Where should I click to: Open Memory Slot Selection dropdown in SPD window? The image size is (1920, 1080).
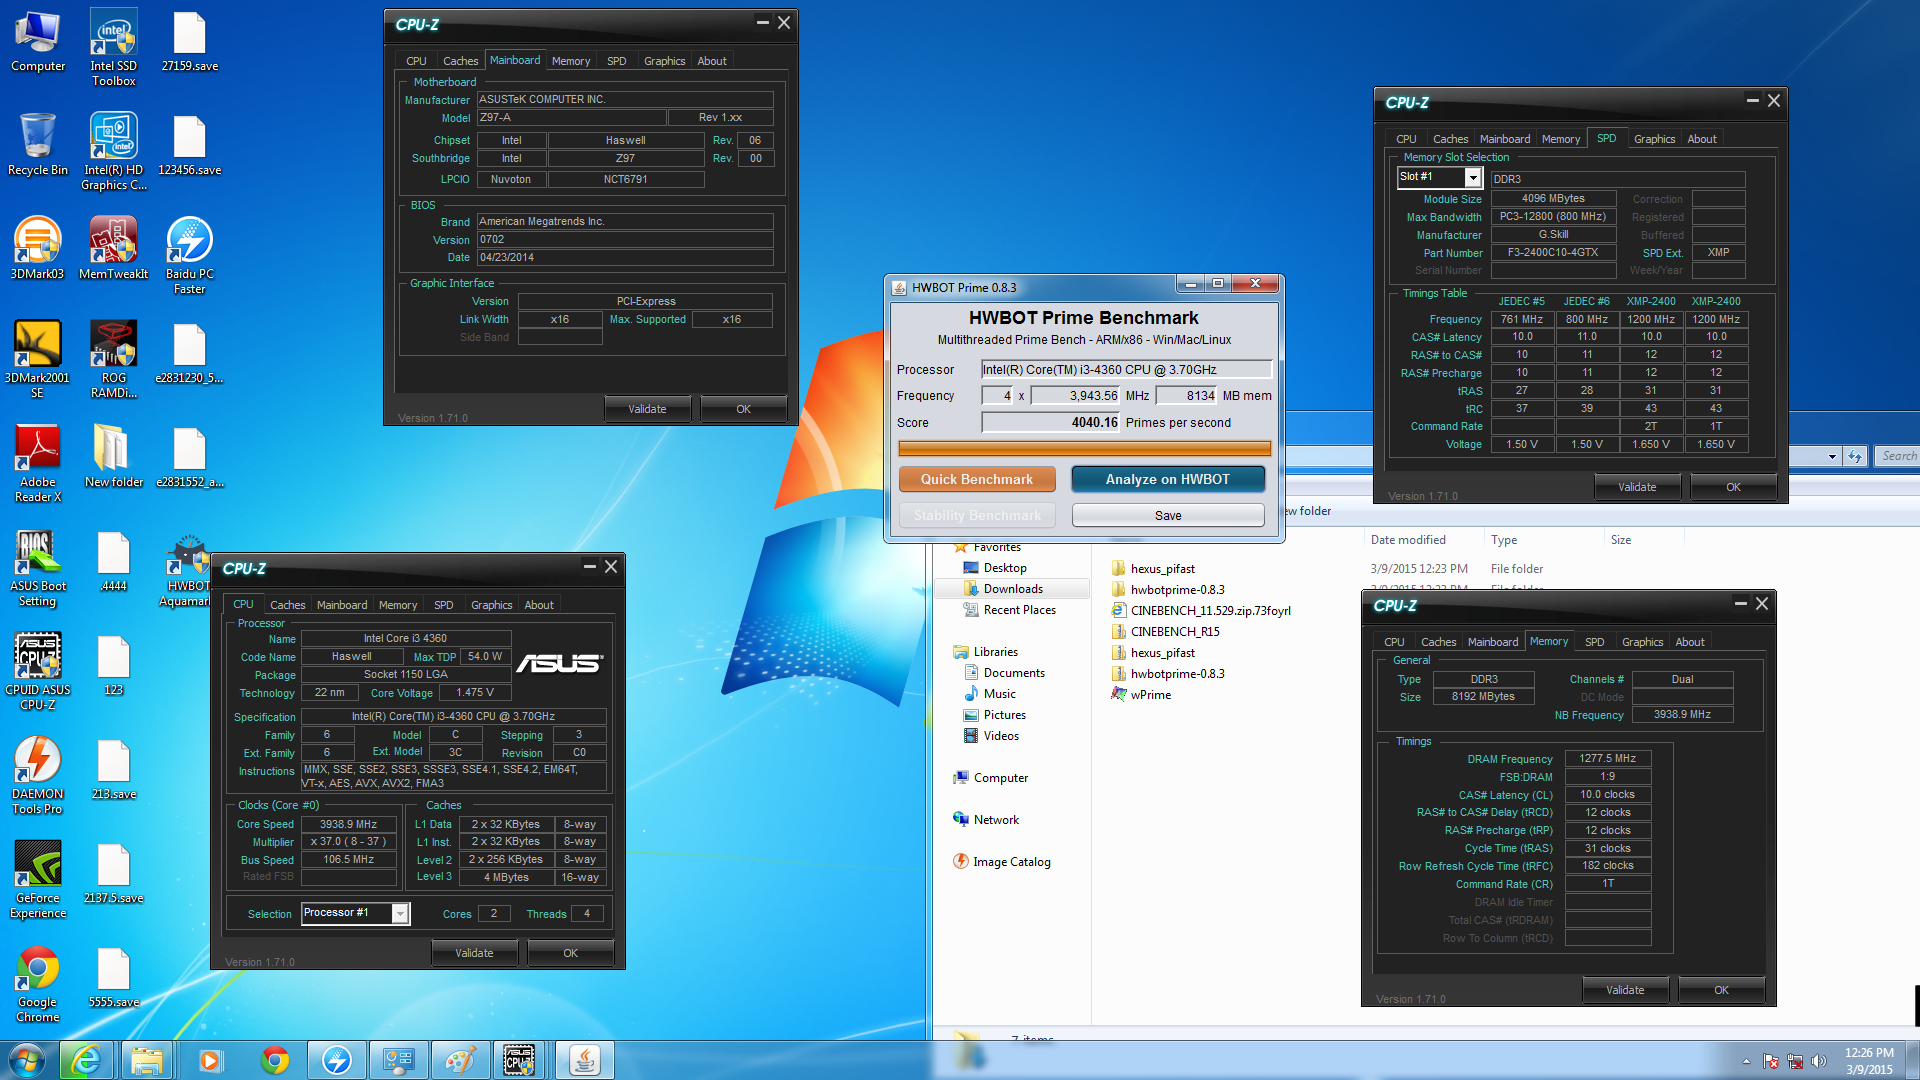(1472, 177)
